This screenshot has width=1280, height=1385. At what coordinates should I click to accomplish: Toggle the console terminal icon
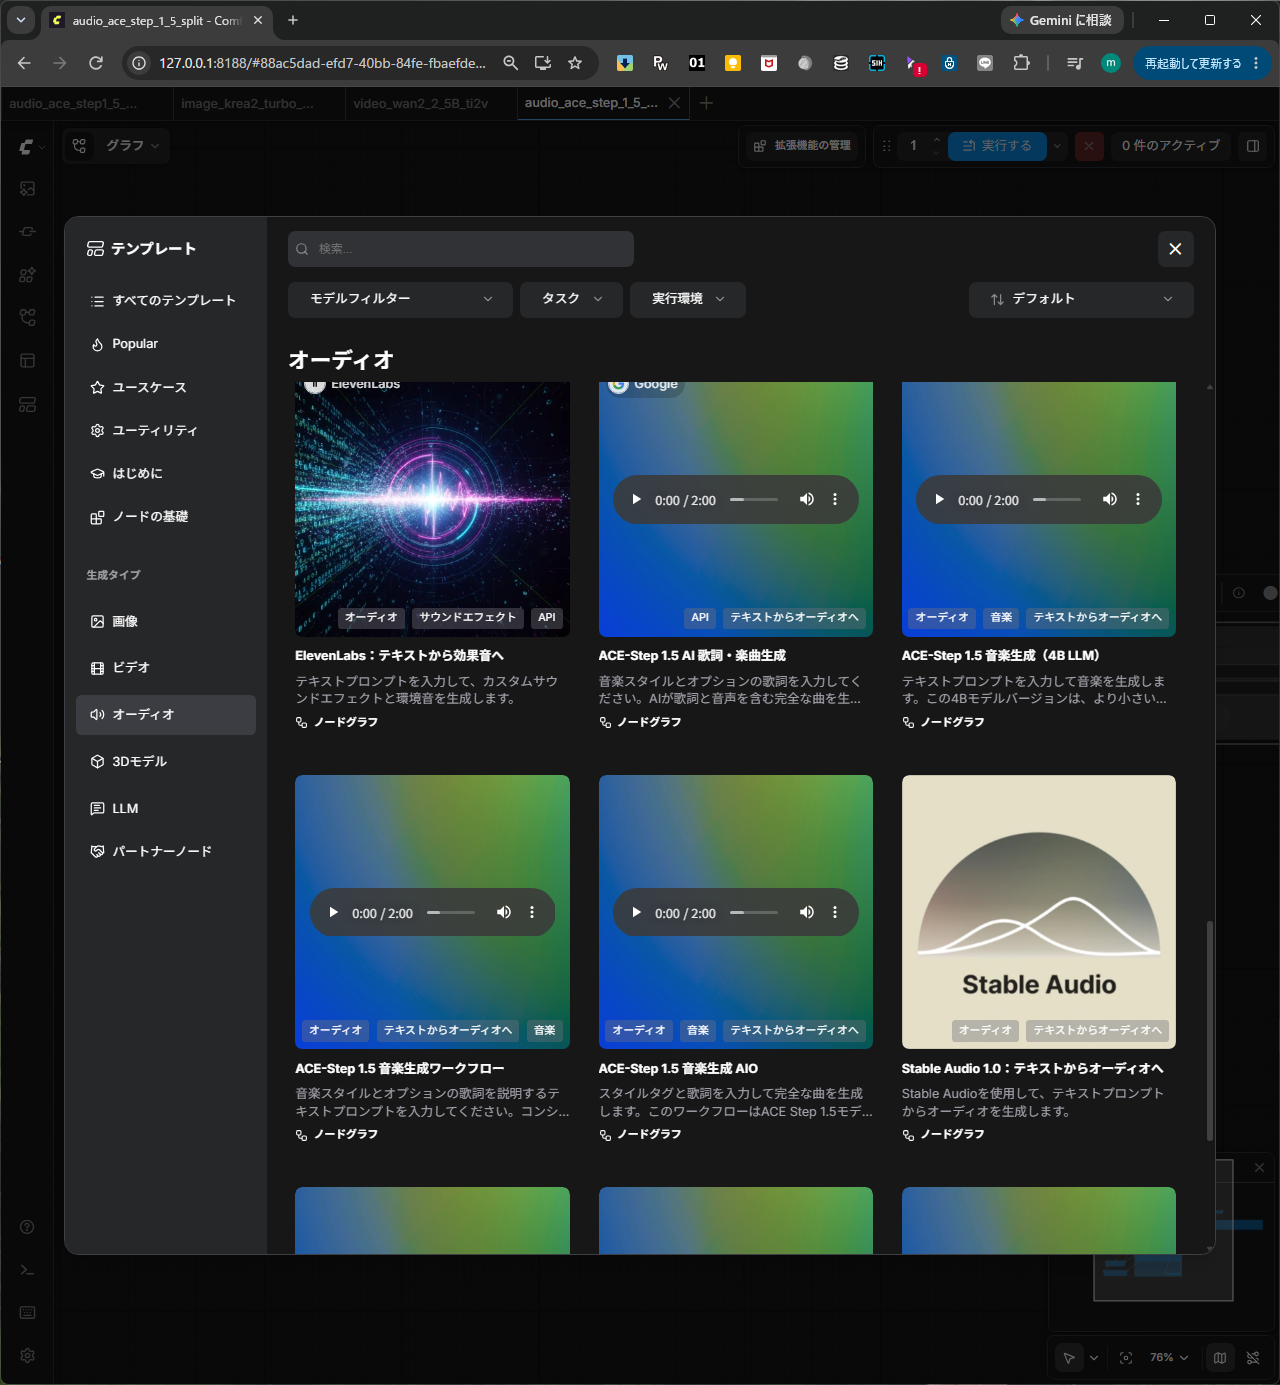click(x=28, y=1270)
